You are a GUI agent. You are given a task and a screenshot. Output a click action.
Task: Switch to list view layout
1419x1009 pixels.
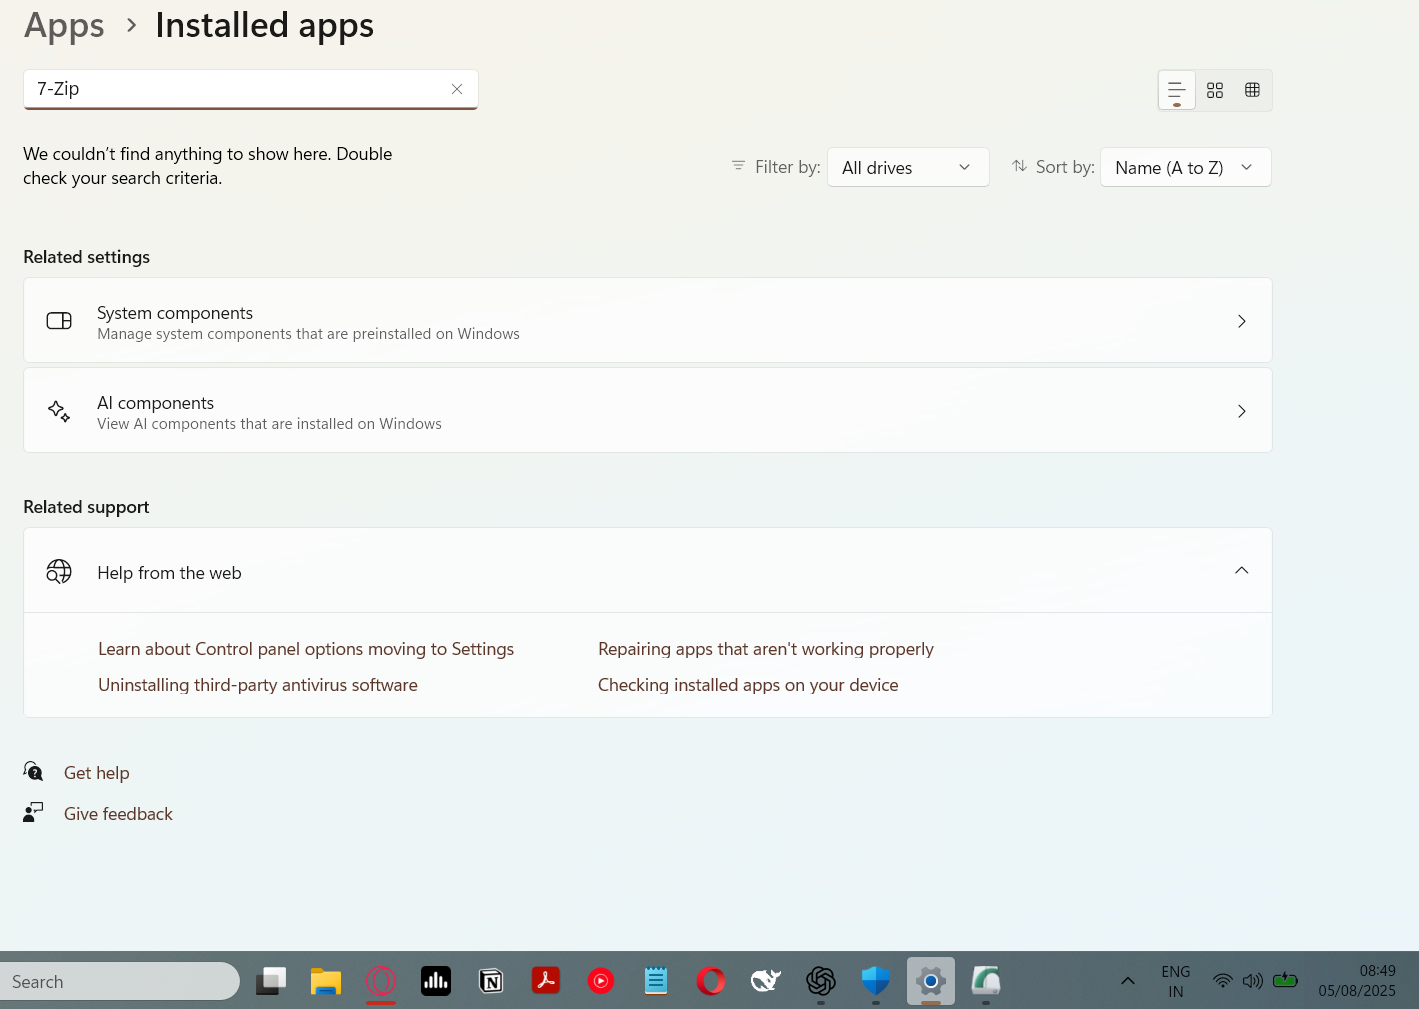(1177, 90)
